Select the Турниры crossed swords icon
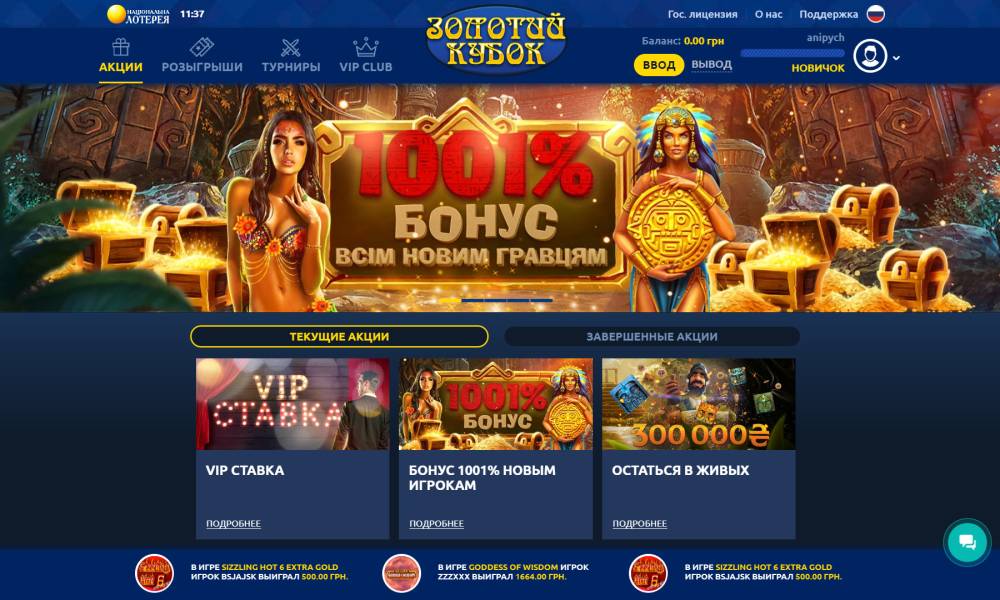1000x600 pixels. tap(291, 47)
